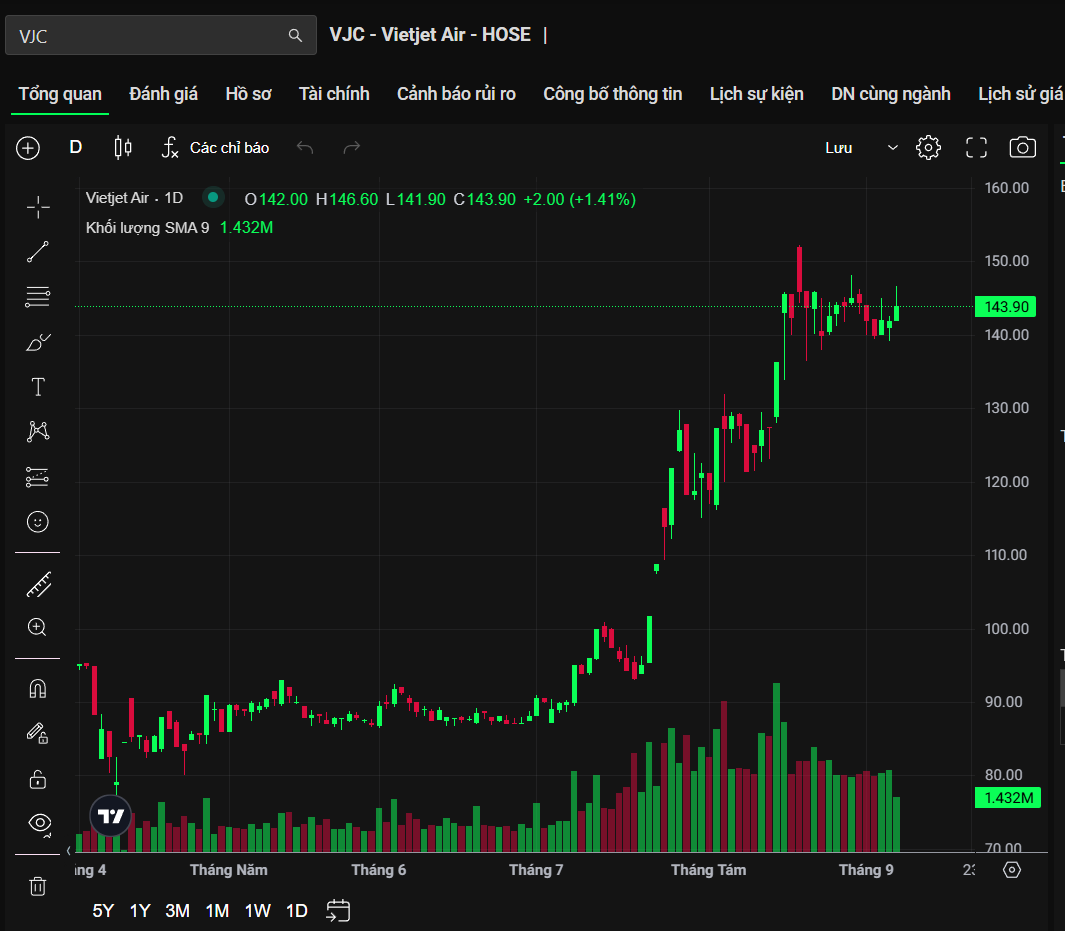Open chart settings gear

(x=928, y=147)
